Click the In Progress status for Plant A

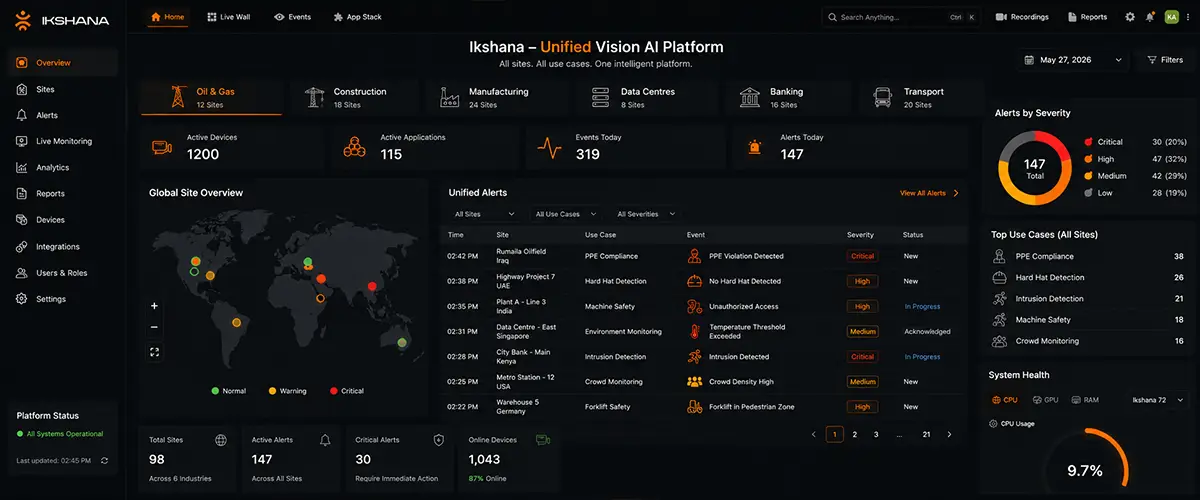[922, 306]
